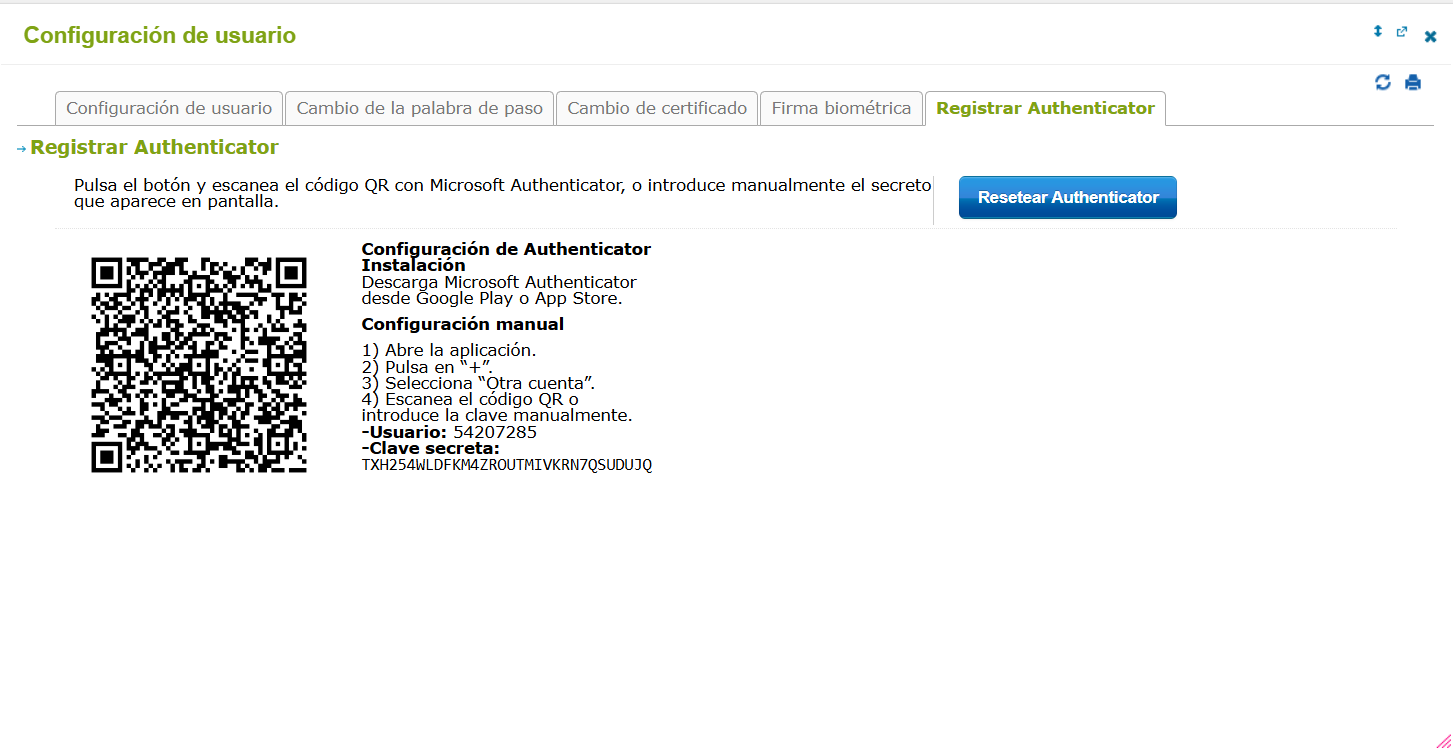Click the Configuración de Authenticator heading
1453x751 pixels.
click(x=506, y=249)
